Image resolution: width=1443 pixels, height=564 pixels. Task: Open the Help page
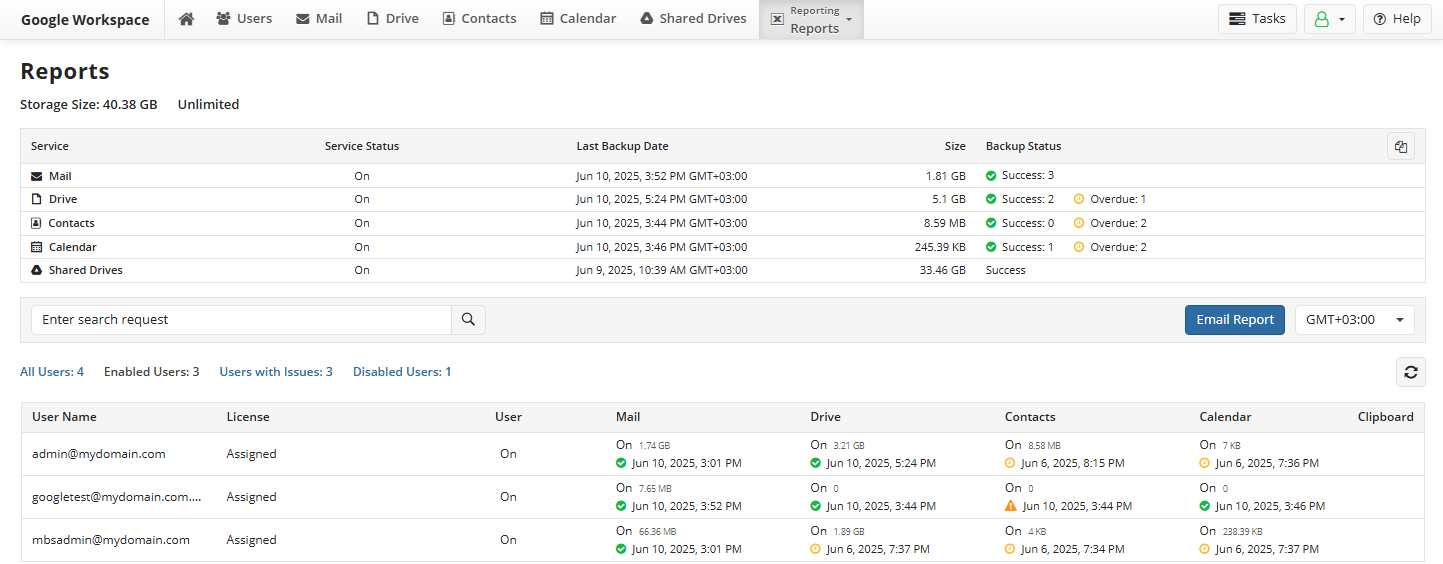point(1397,19)
